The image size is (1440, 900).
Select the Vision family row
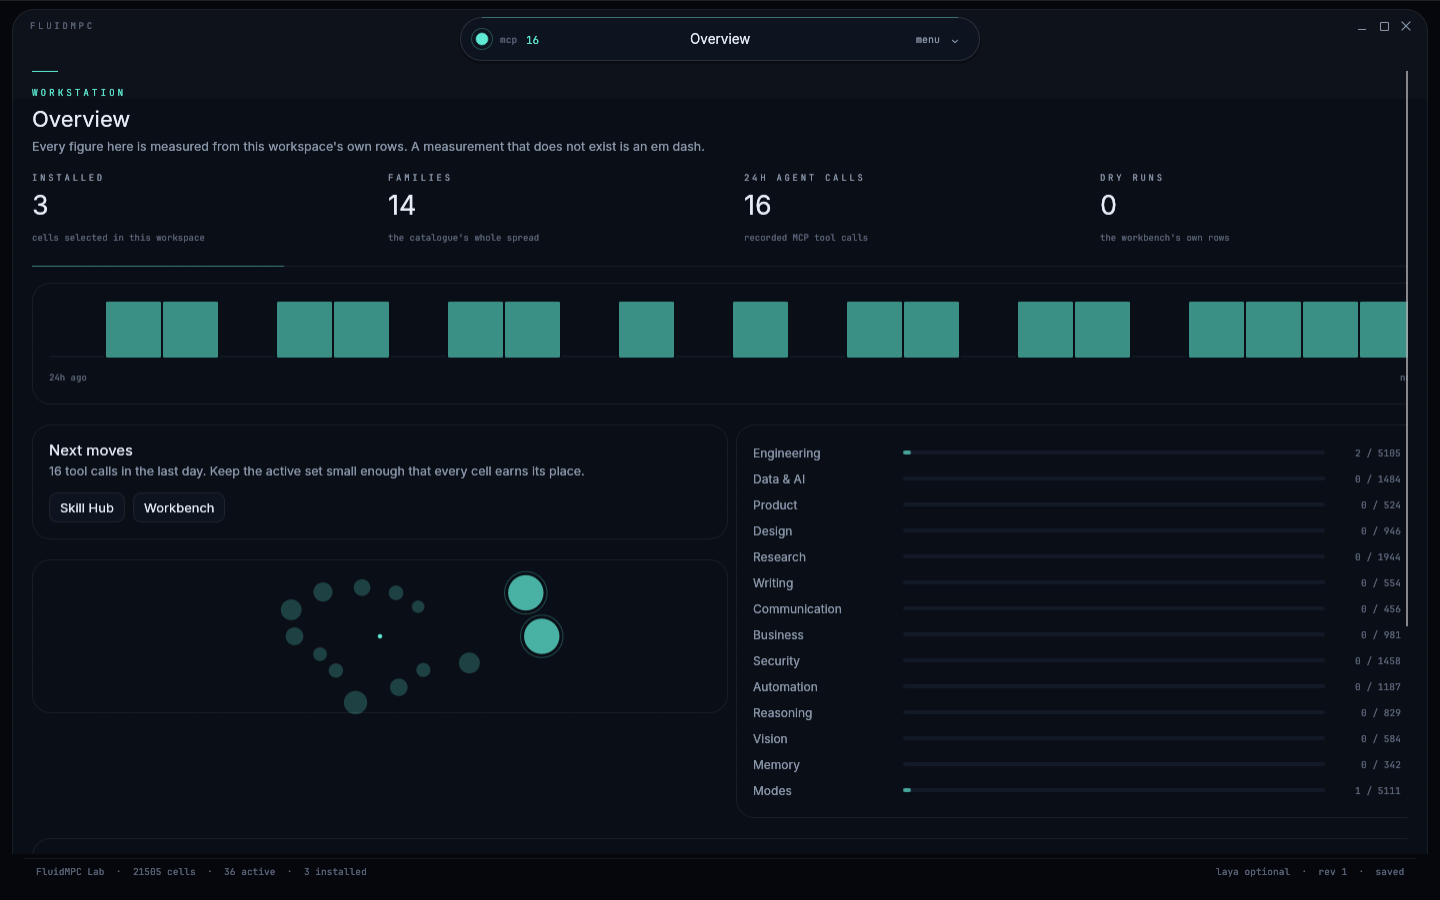1077,739
